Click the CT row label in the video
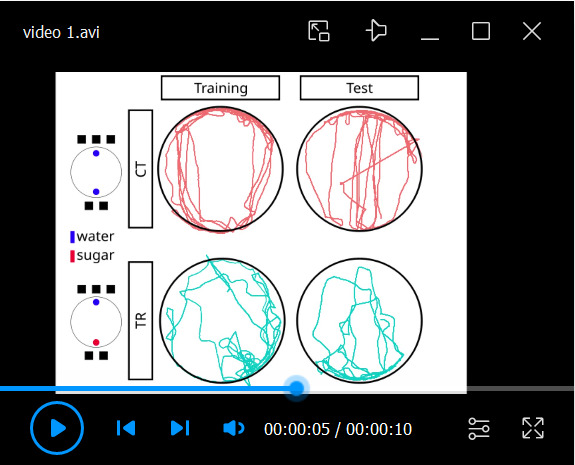Screen dimensions: 575x465 (x=140, y=169)
